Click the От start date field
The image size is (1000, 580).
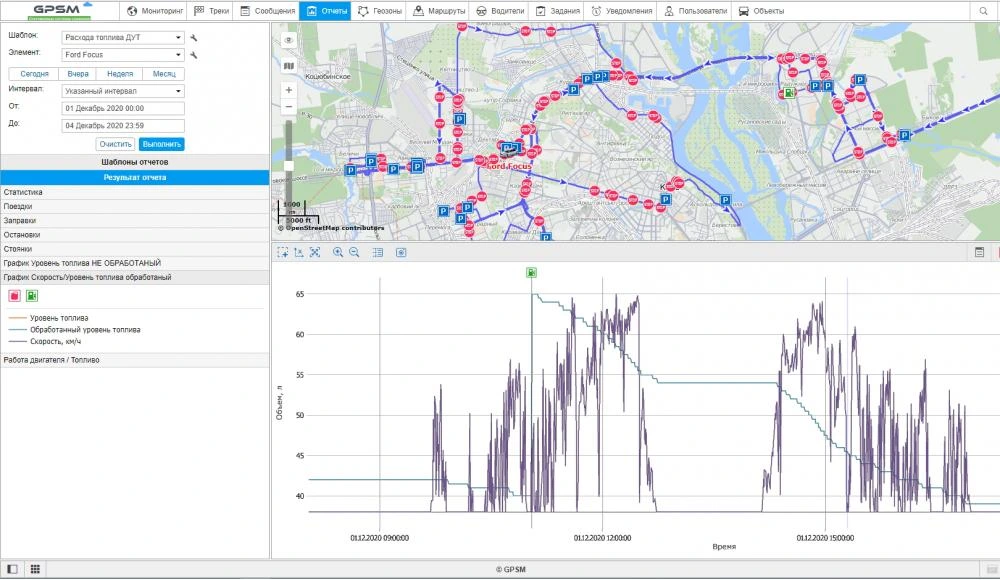tap(123, 108)
